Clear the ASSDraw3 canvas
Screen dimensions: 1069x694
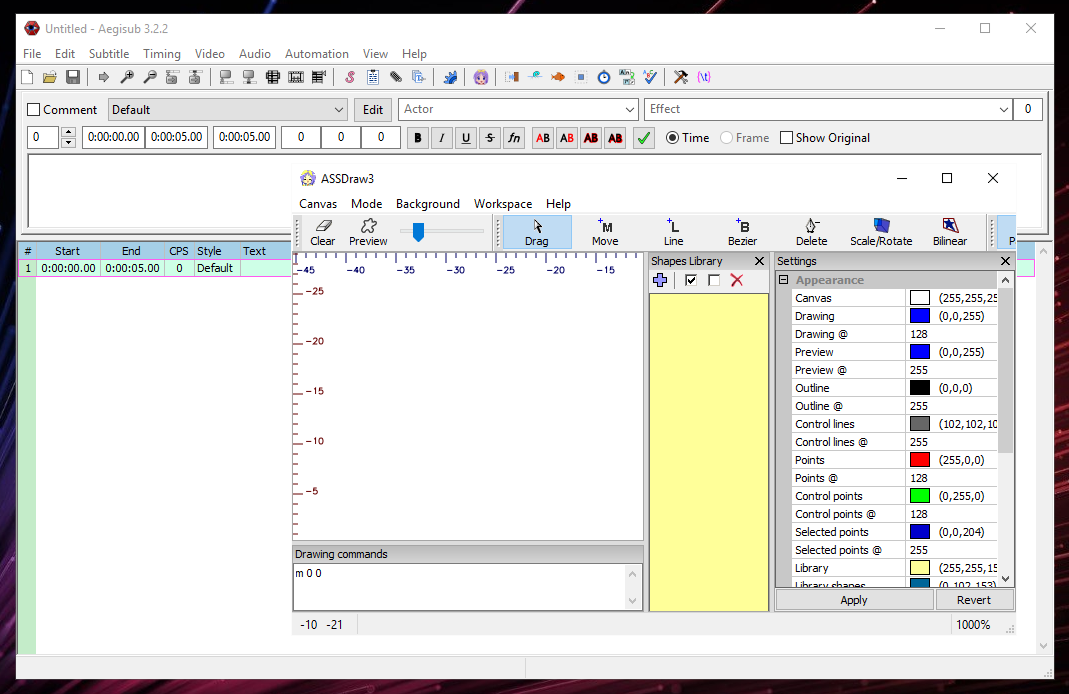322,232
